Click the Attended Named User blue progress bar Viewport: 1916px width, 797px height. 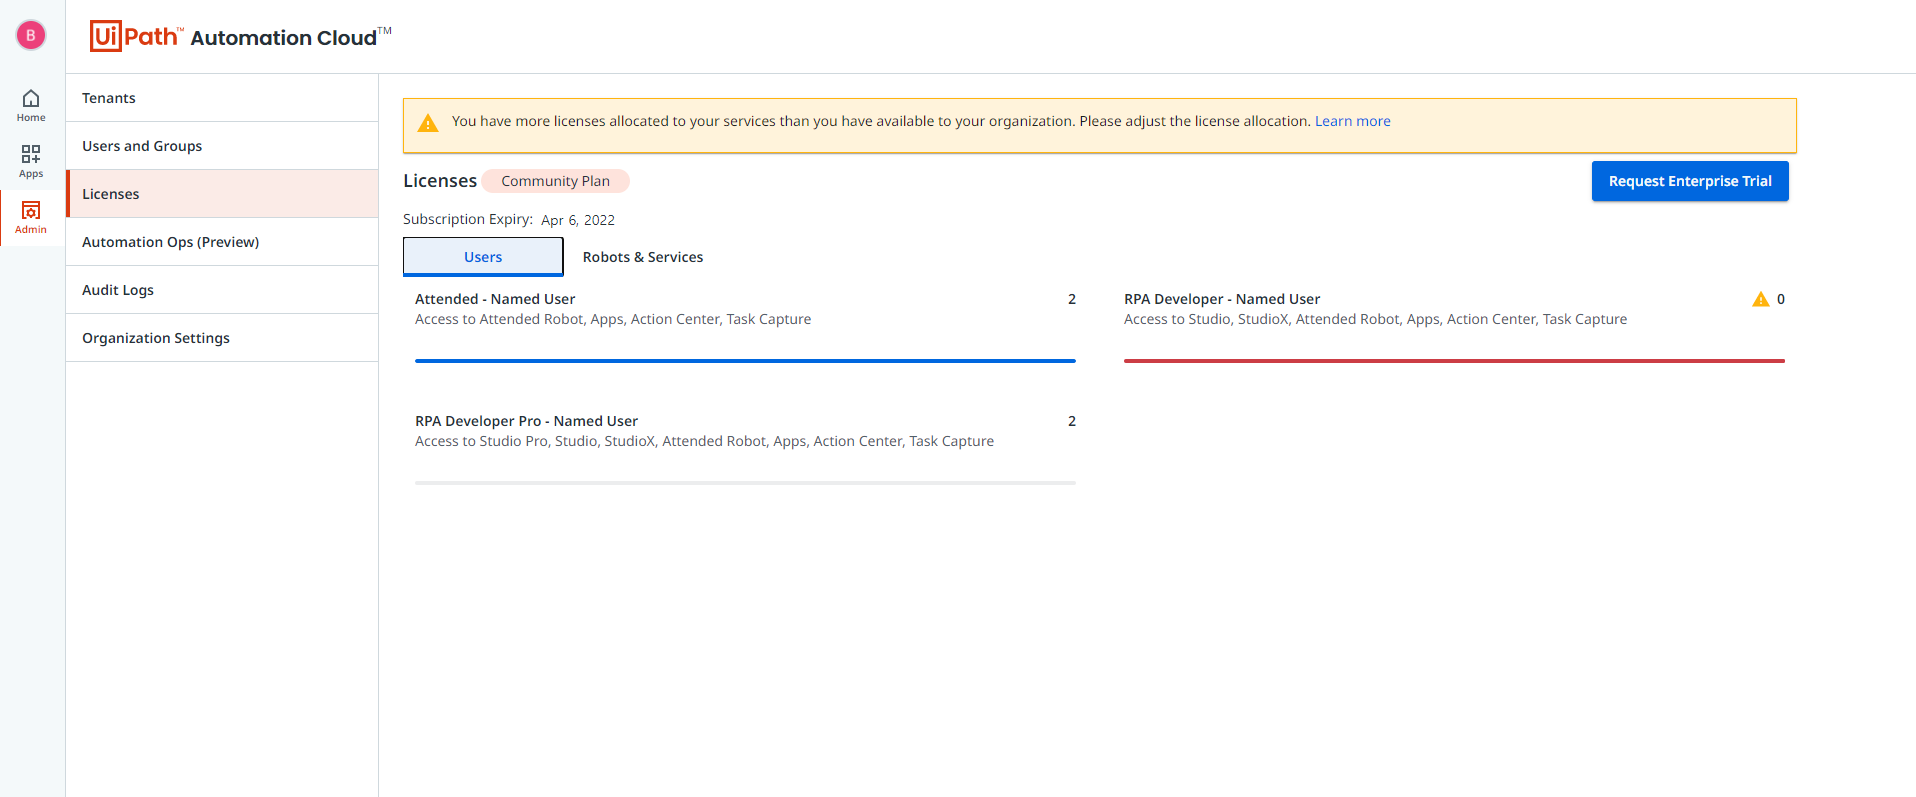[745, 360]
